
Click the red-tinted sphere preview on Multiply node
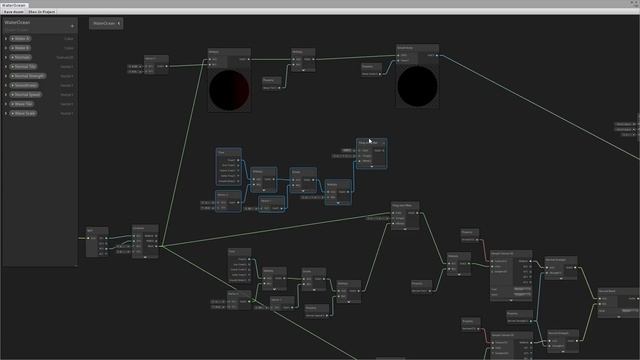[x=229, y=90]
